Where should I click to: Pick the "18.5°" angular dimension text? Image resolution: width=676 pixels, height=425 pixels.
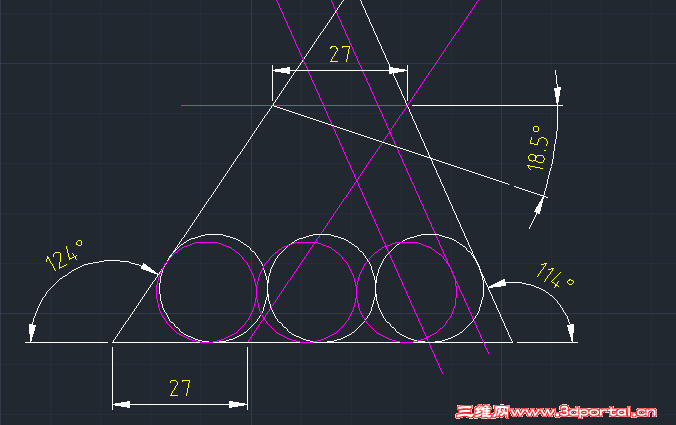point(538,148)
